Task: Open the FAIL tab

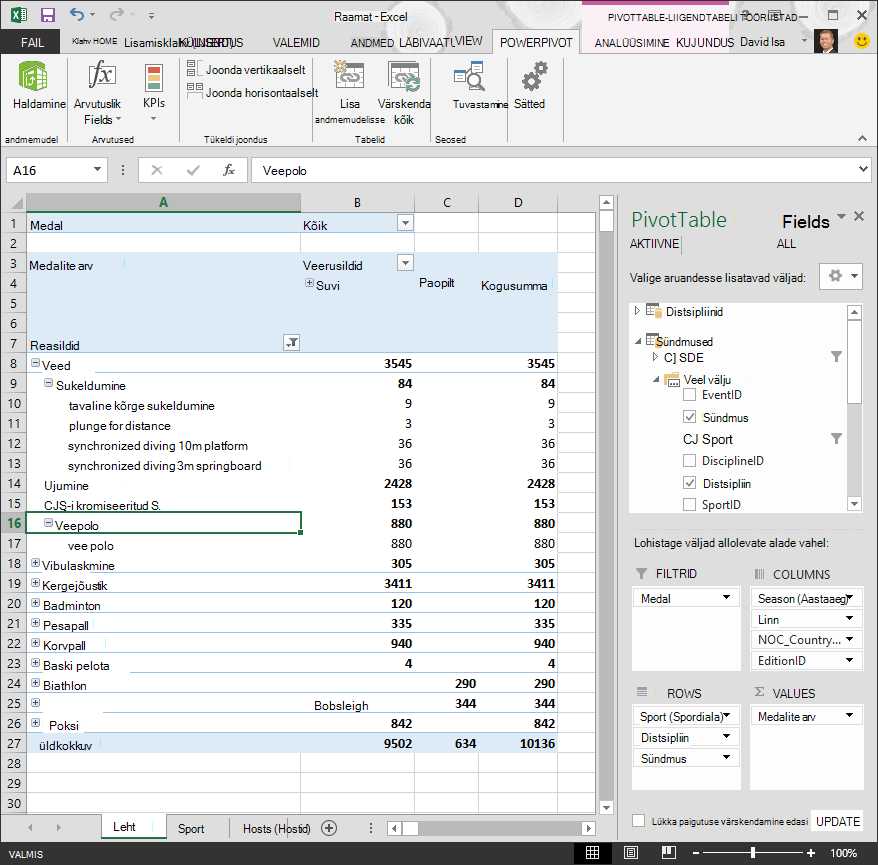Action: point(32,42)
